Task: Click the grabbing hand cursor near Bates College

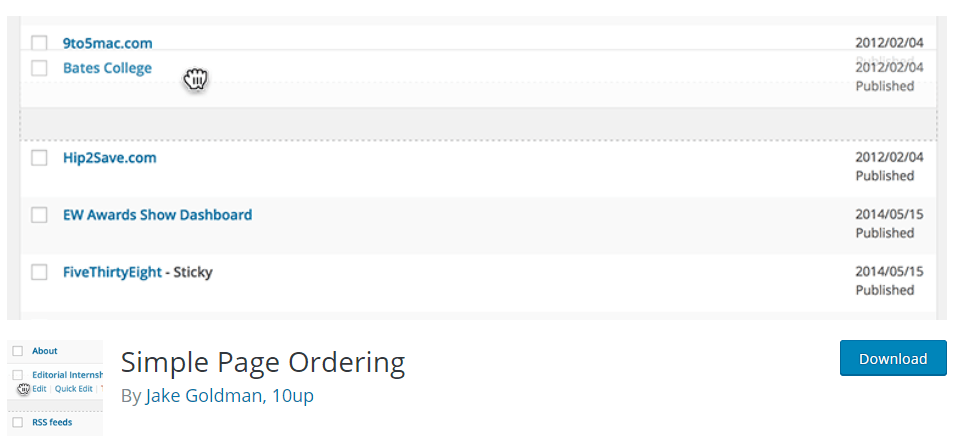Action: point(196,80)
